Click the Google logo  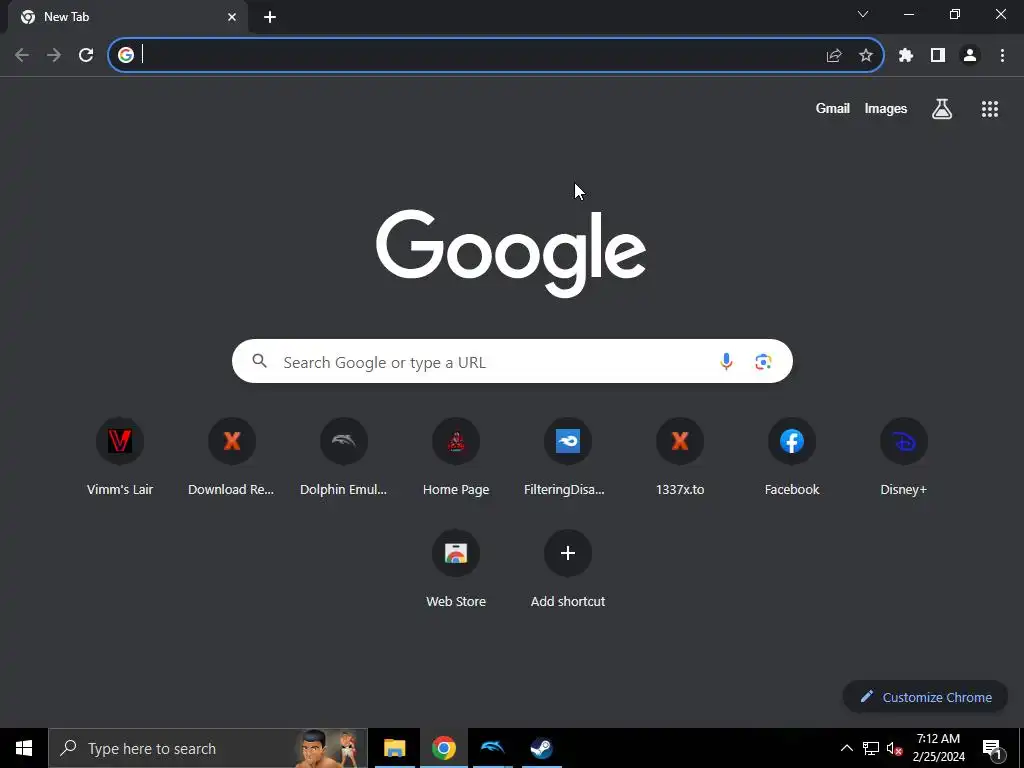click(511, 253)
